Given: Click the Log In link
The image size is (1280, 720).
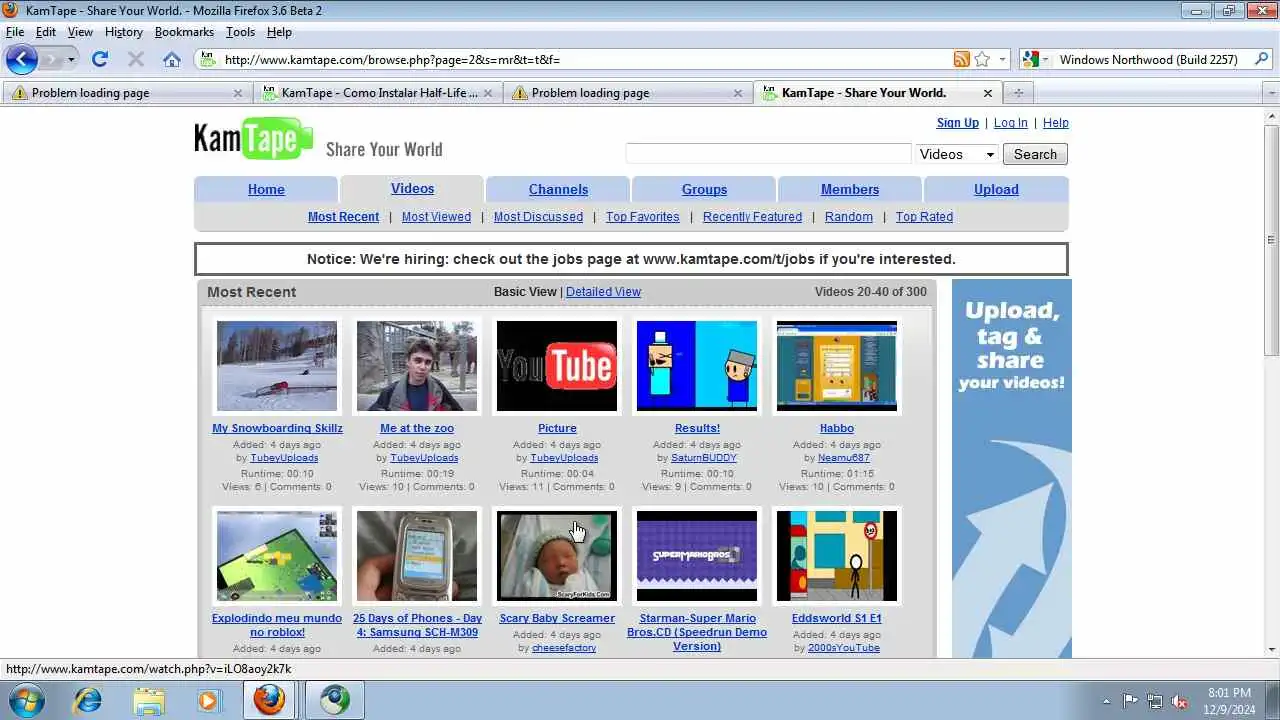Looking at the screenshot, I should (x=1010, y=123).
